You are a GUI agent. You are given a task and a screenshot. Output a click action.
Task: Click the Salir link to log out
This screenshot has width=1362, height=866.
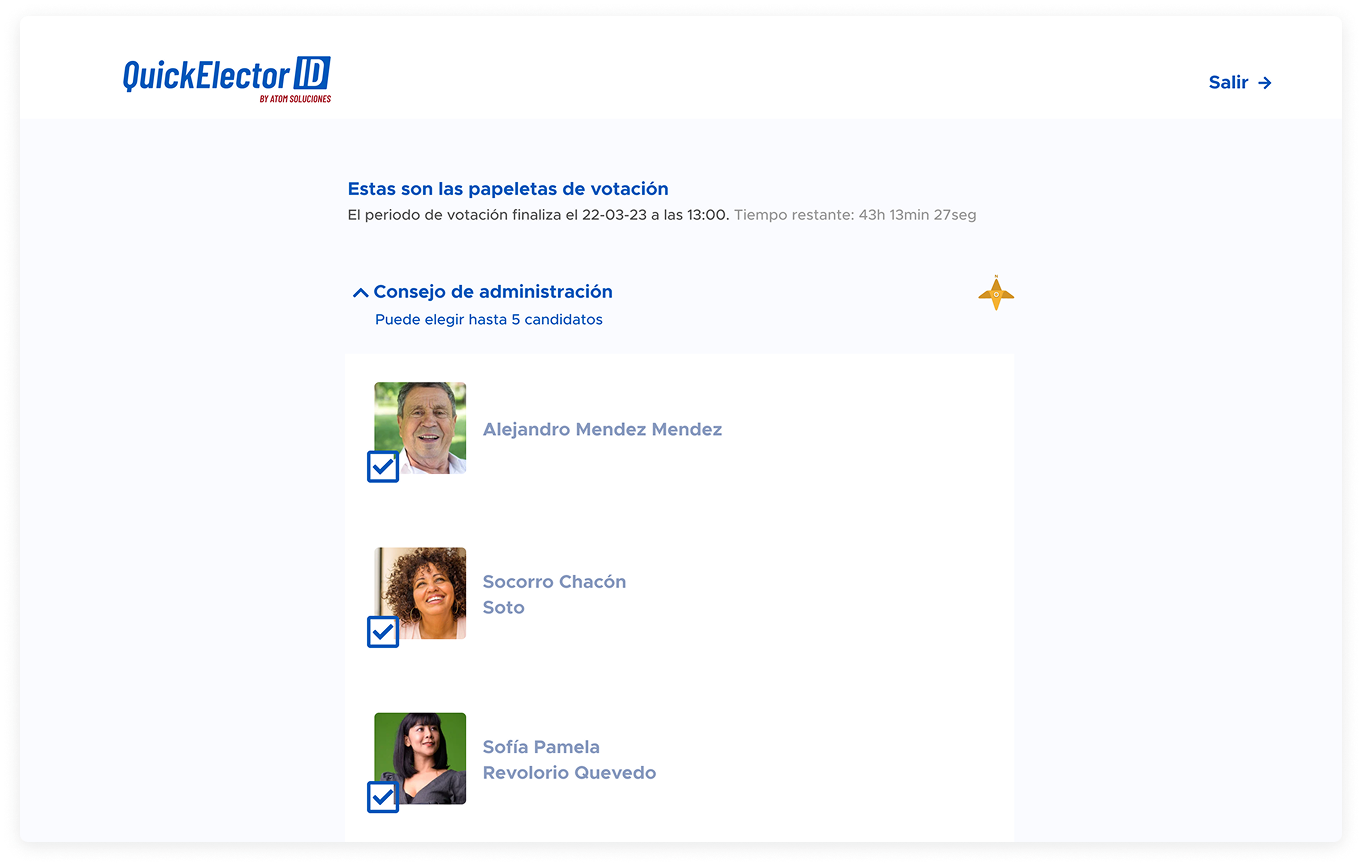1228,83
